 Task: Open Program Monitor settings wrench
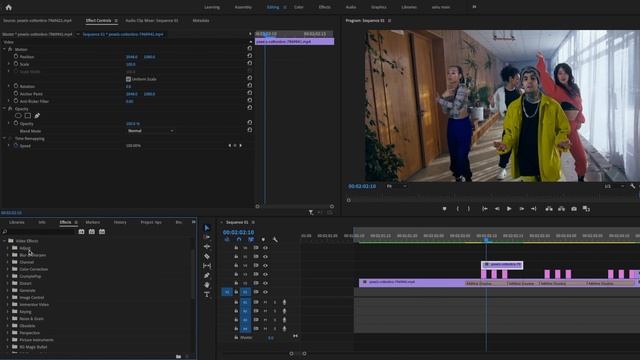click(x=632, y=186)
